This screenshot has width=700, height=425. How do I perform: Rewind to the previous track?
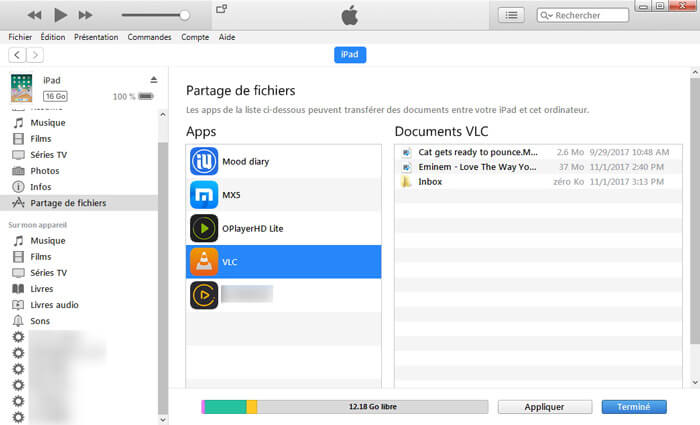[x=35, y=15]
